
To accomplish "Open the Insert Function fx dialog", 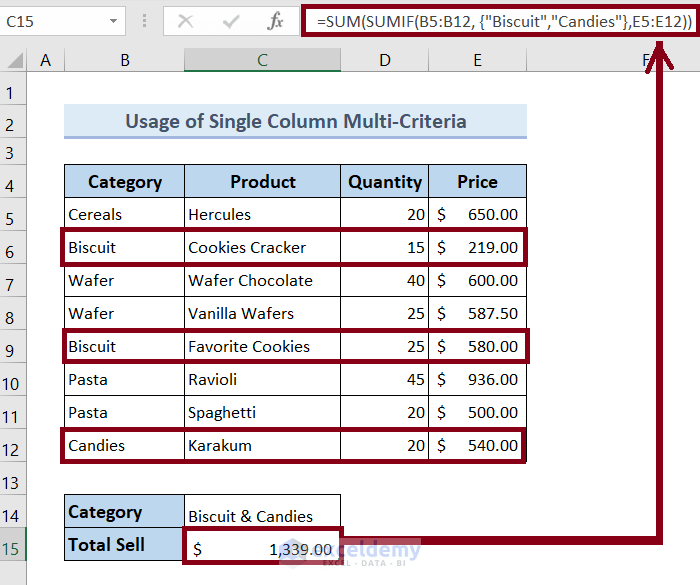I will (275, 21).
